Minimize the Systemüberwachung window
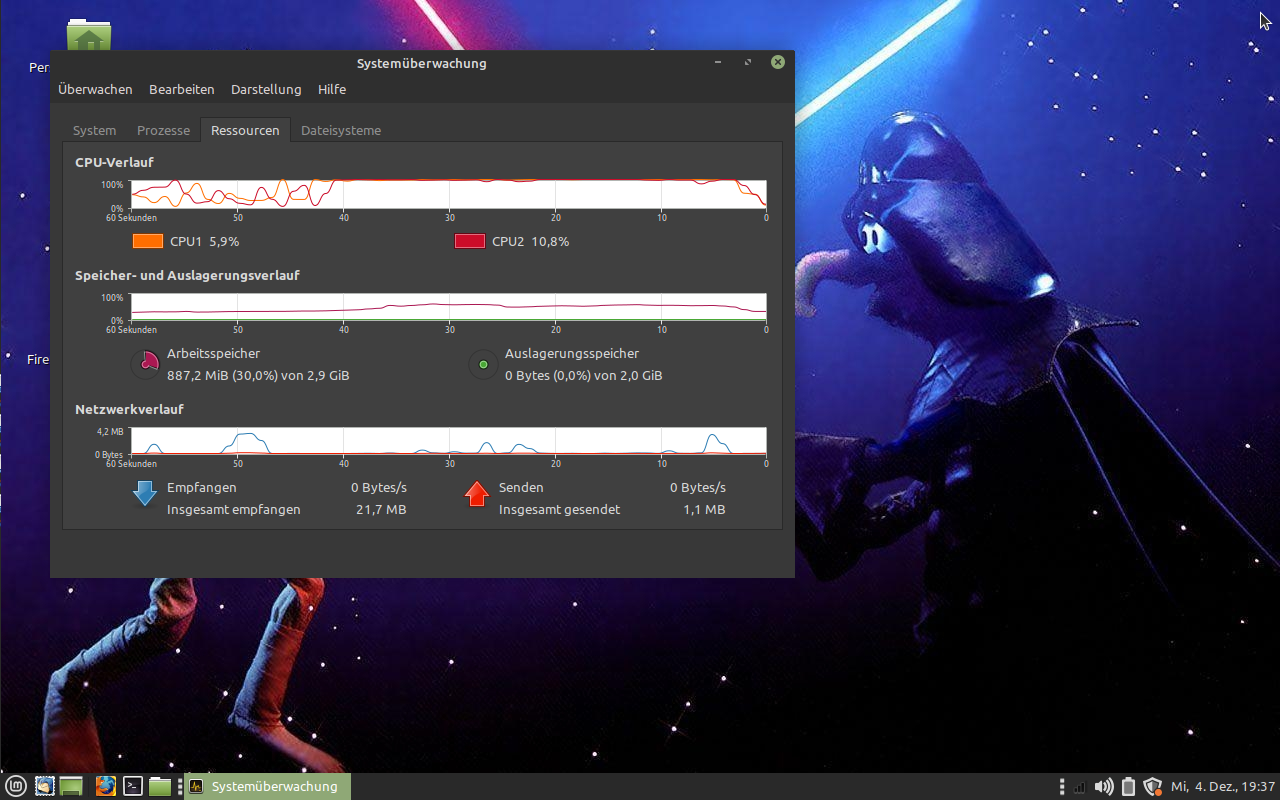1280x800 pixels. pos(718,62)
